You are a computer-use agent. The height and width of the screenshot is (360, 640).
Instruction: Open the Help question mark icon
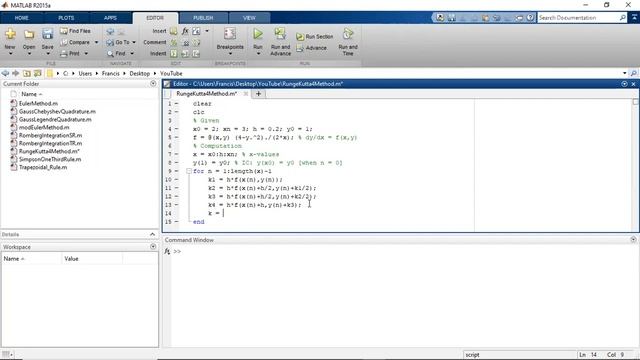530,18
